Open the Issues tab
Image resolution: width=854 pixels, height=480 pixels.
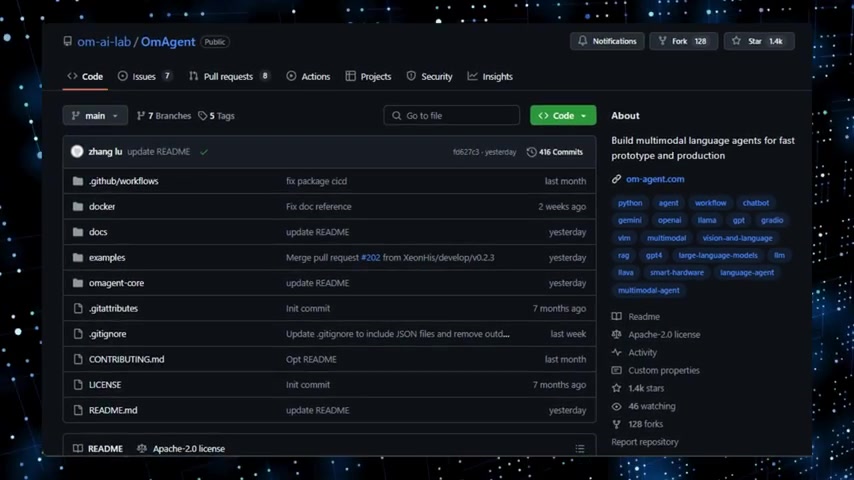click(145, 76)
